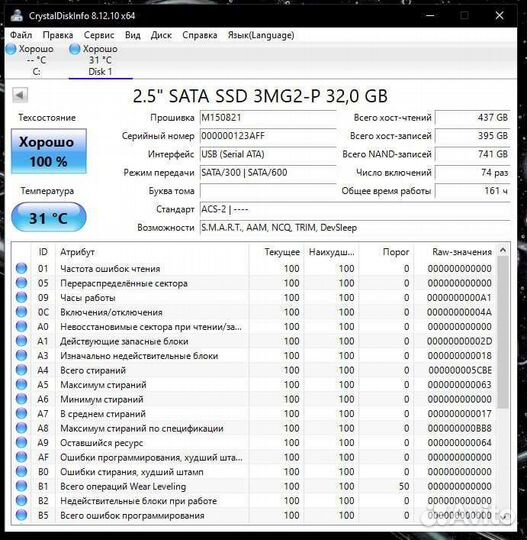527x540 pixels.
Task: Click the Хорошо 100 % health status button
Action: click(49, 152)
